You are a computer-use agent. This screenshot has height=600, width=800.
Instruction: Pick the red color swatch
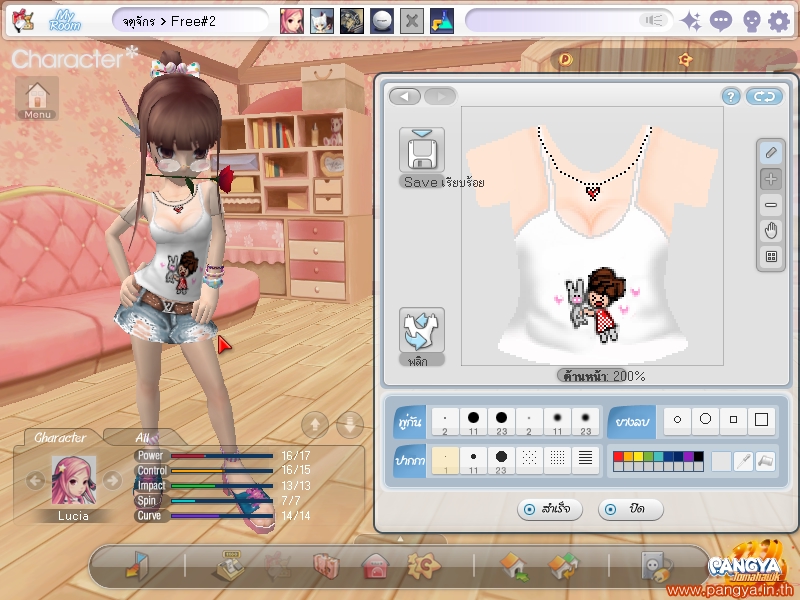pyautogui.click(x=618, y=456)
